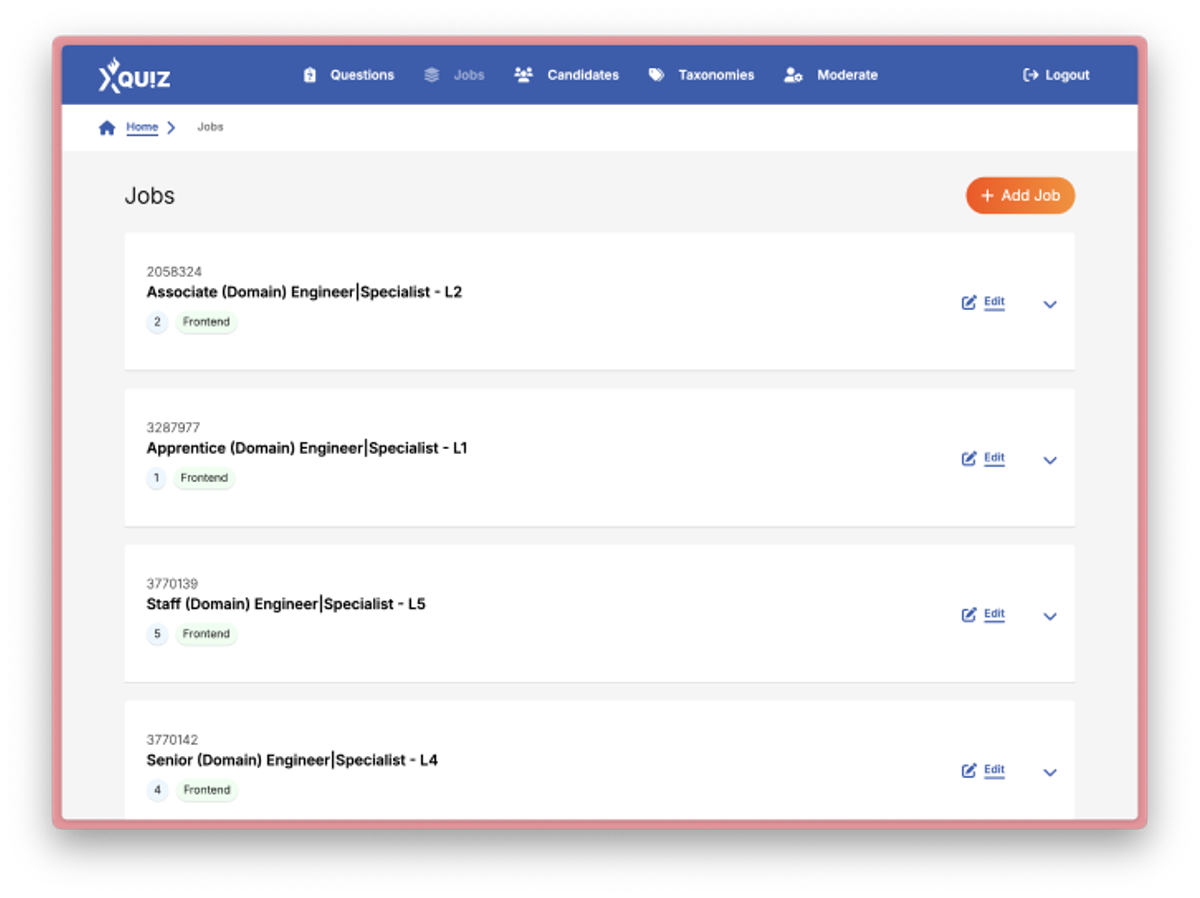Click the Candidates people icon
The width and height of the screenshot is (1200, 898).
(524, 75)
